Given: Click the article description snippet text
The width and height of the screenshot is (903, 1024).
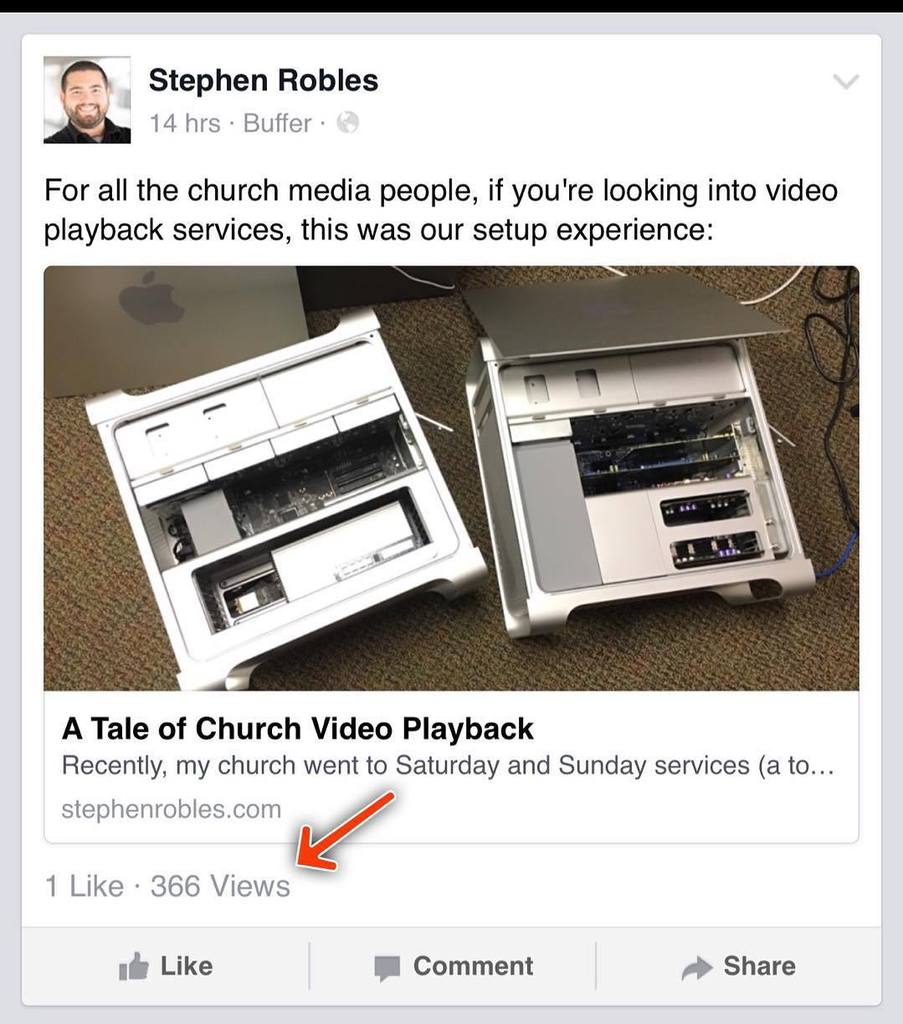Looking at the screenshot, I should [x=448, y=765].
